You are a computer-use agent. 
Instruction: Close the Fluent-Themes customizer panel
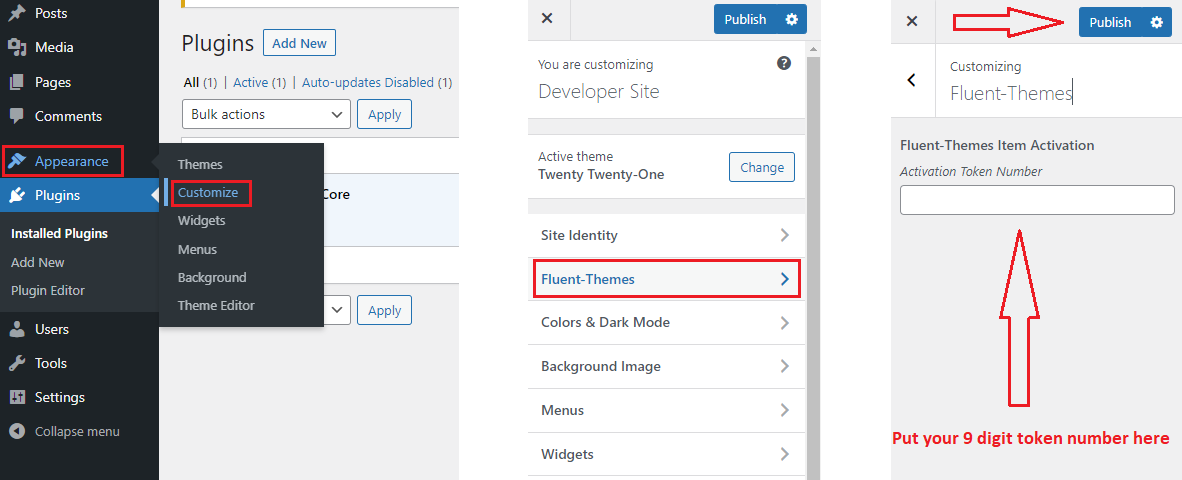912,21
